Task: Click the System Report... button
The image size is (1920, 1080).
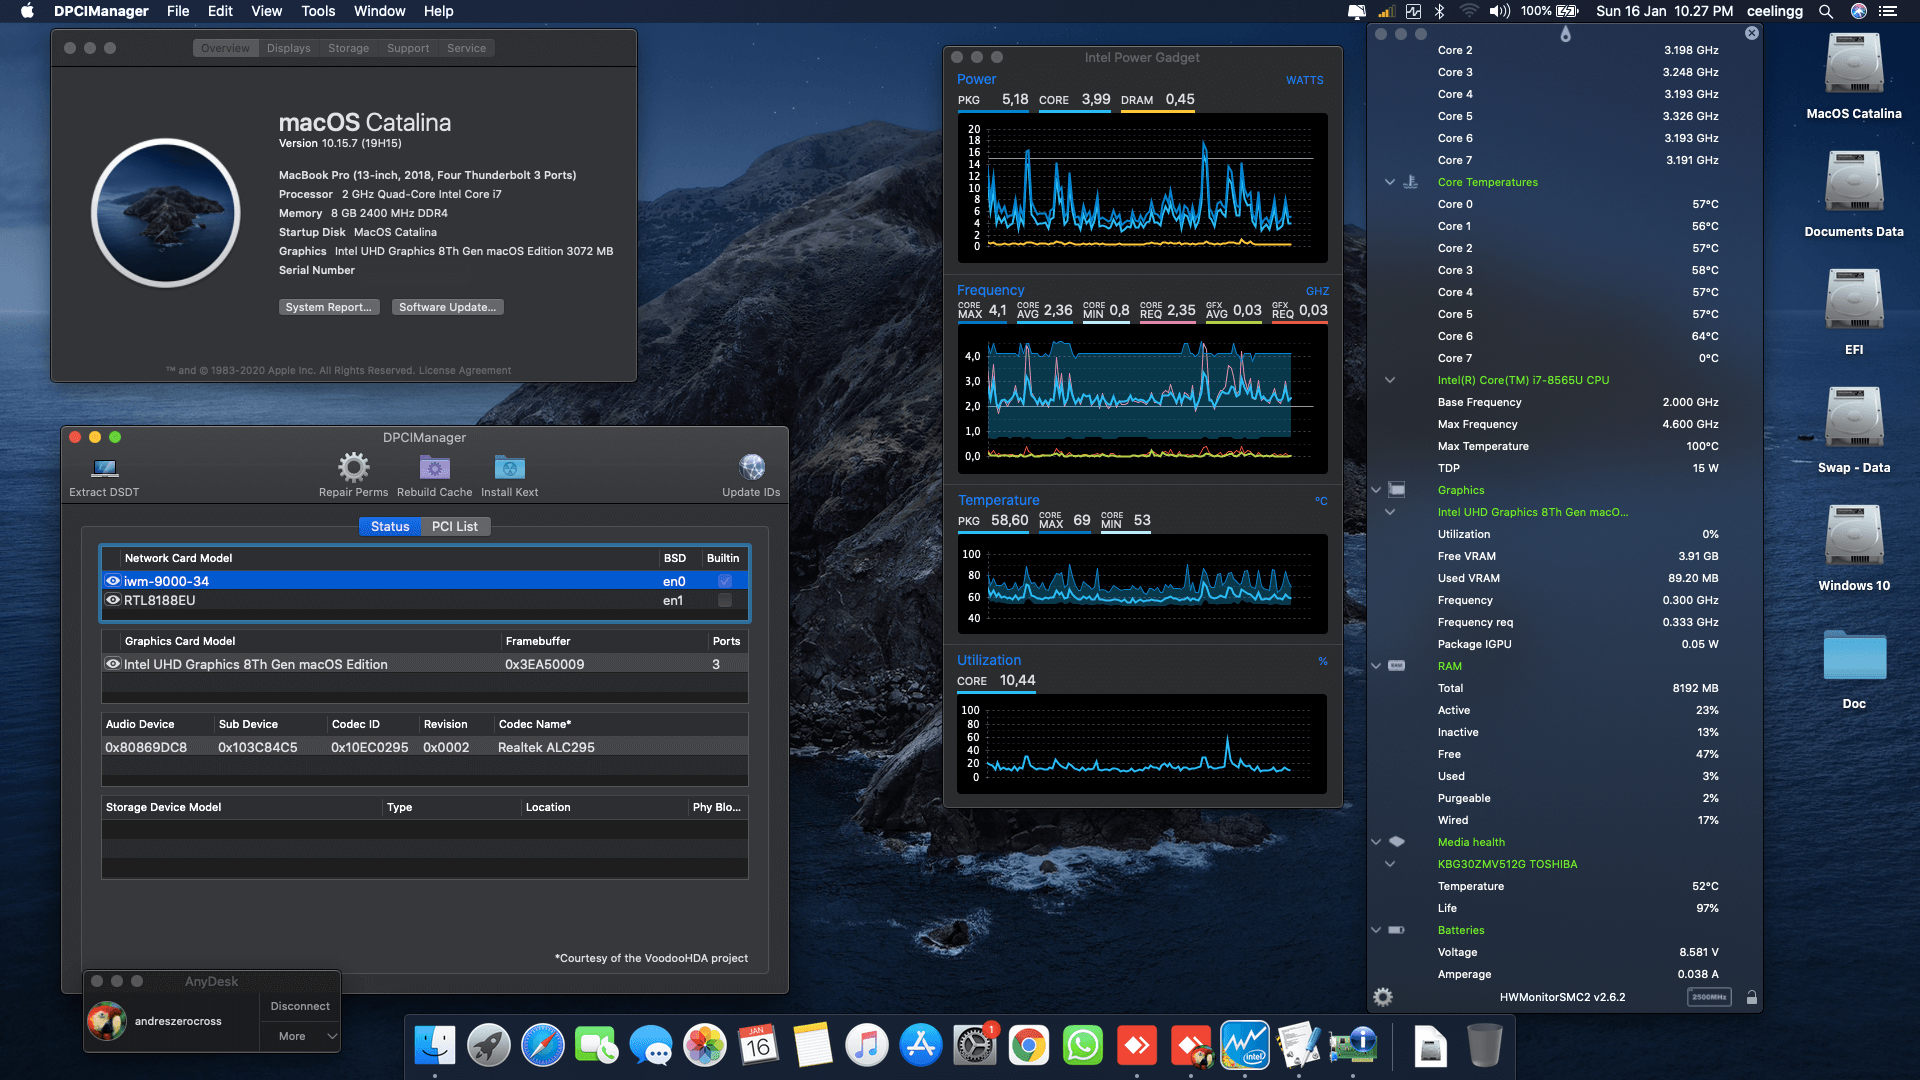Action: coord(328,307)
